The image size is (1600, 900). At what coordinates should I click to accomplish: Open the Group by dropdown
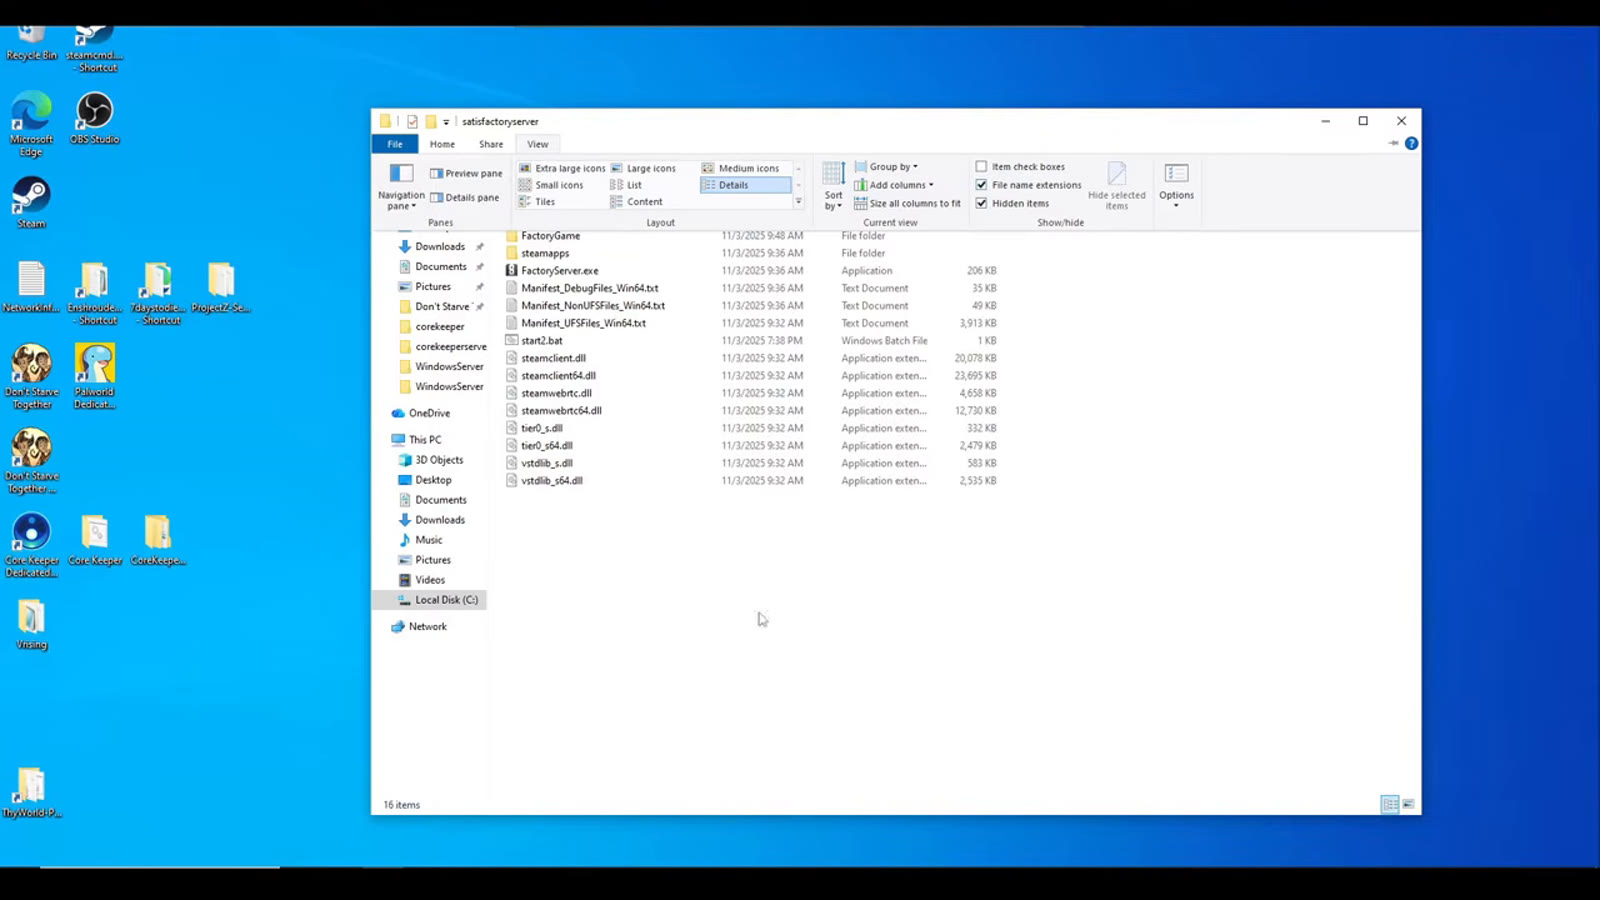tap(886, 167)
